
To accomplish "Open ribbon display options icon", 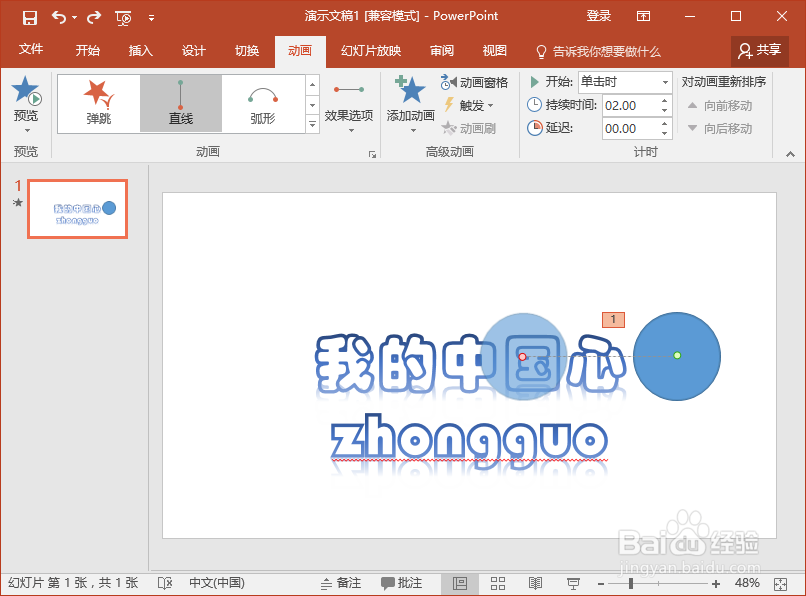I will [643, 16].
